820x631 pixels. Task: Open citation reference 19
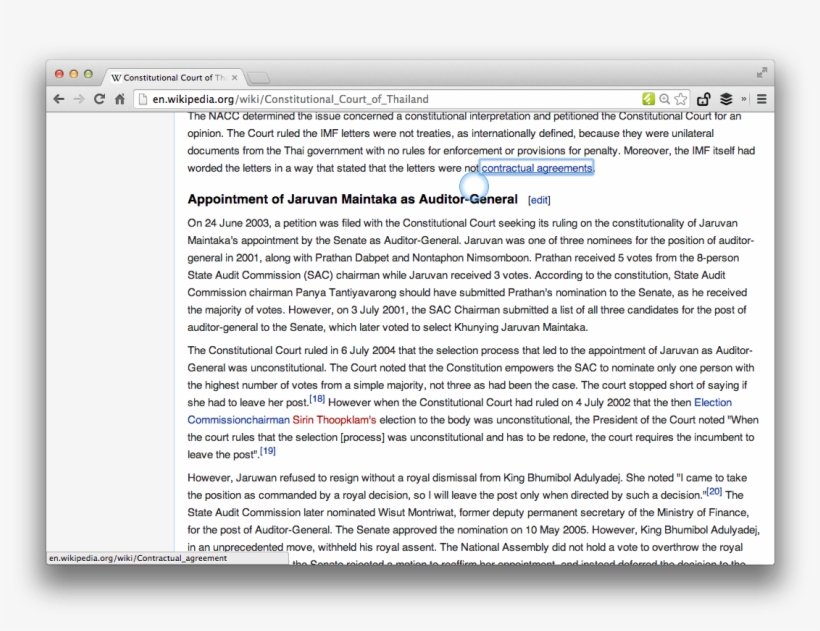click(x=268, y=451)
